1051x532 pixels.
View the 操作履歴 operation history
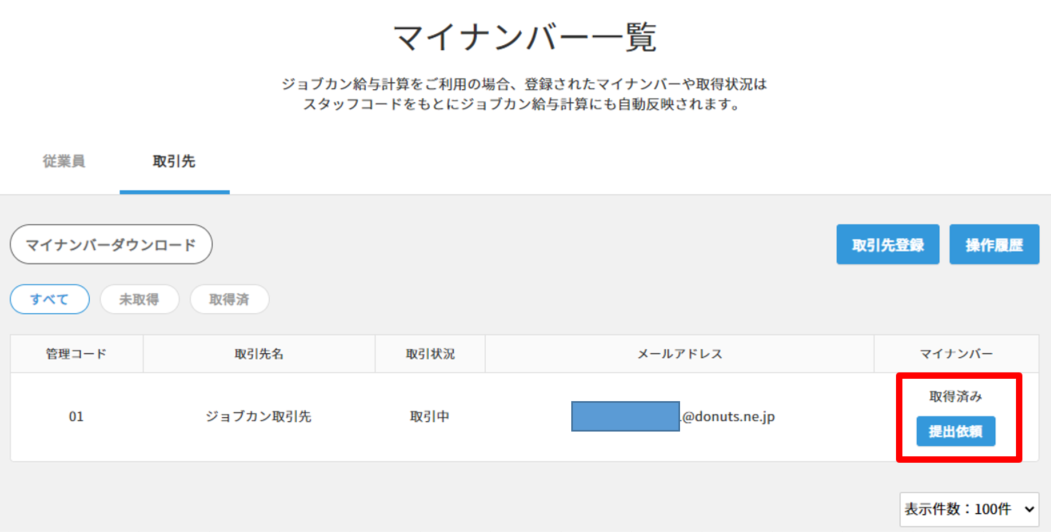point(994,245)
